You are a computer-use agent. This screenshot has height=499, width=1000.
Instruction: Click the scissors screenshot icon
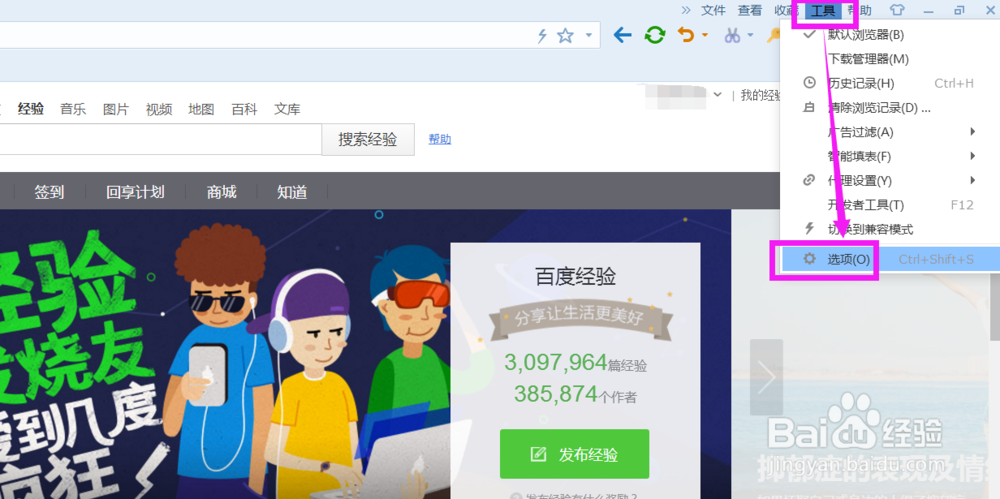(x=732, y=35)
